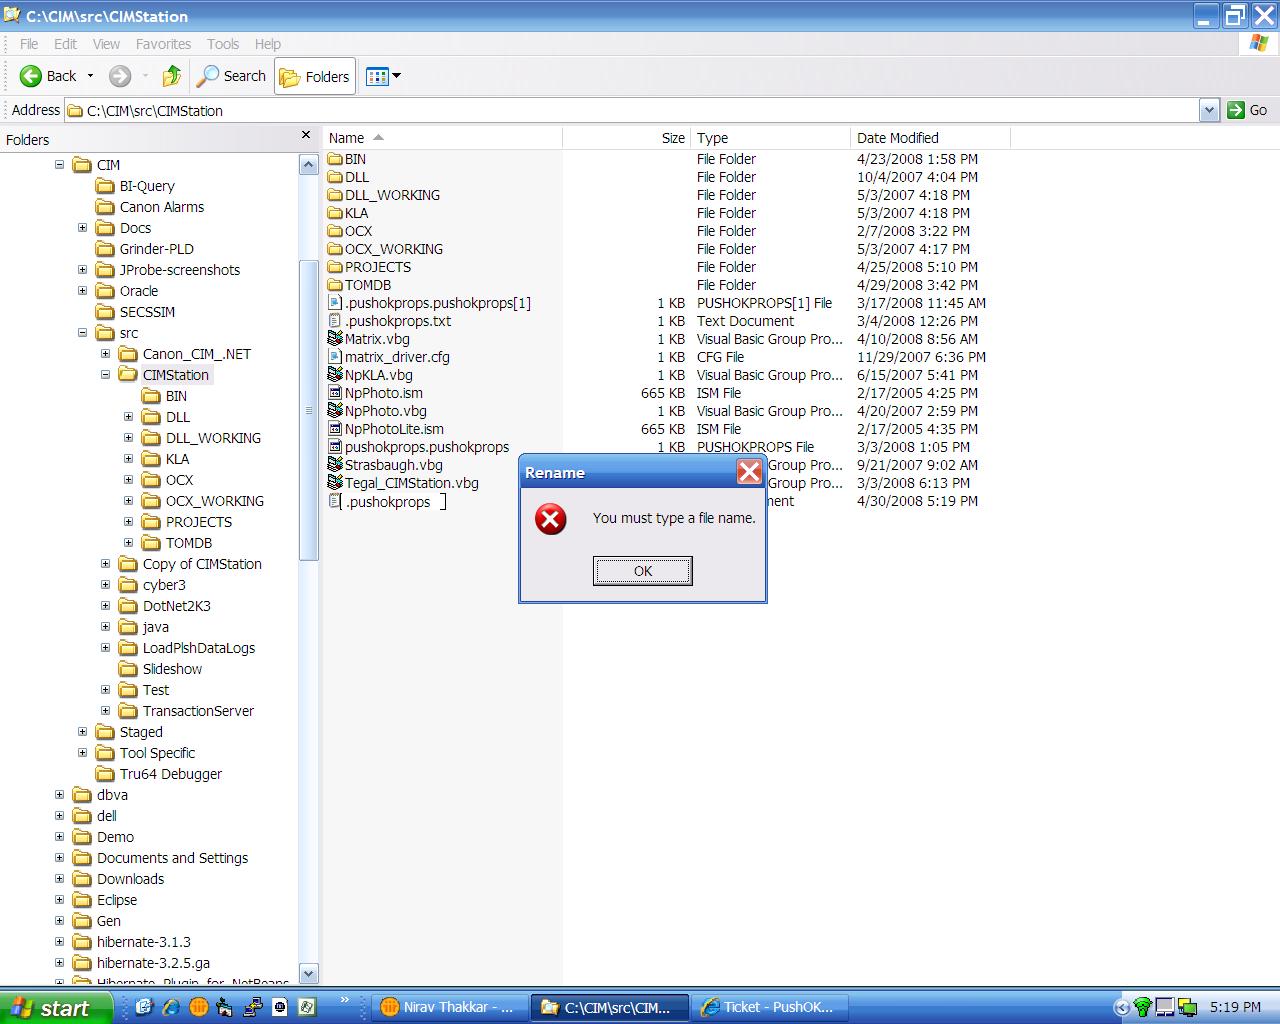The height and width of the screenshot is (1024, 1280).
Task: Expand the Oracle folder in tree
Action: coord(83,291)
